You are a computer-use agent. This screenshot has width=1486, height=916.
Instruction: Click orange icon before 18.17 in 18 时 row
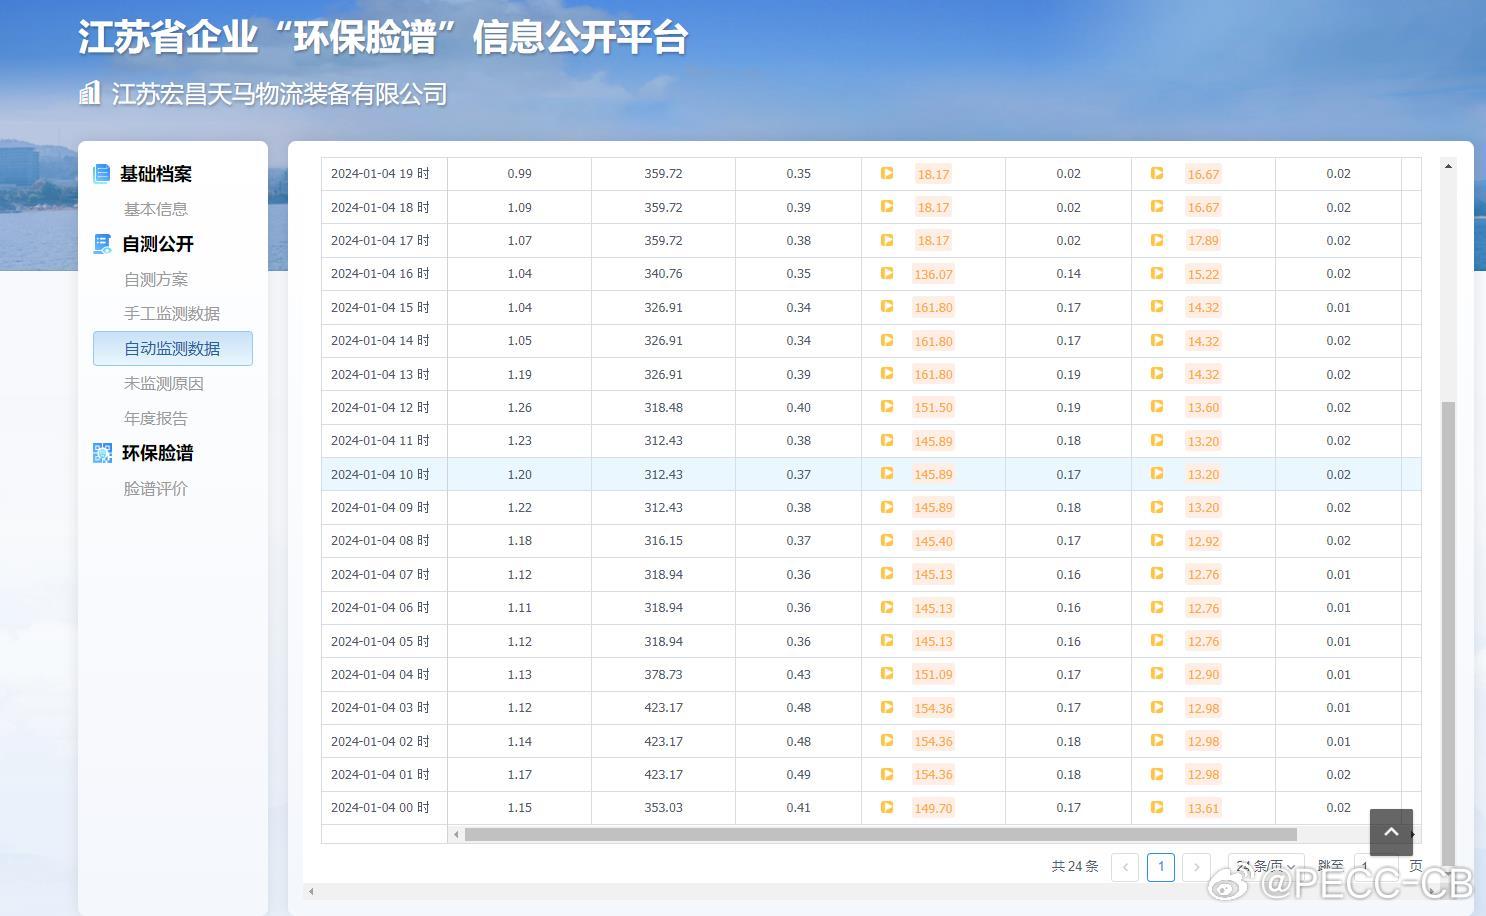pos(887,207)
